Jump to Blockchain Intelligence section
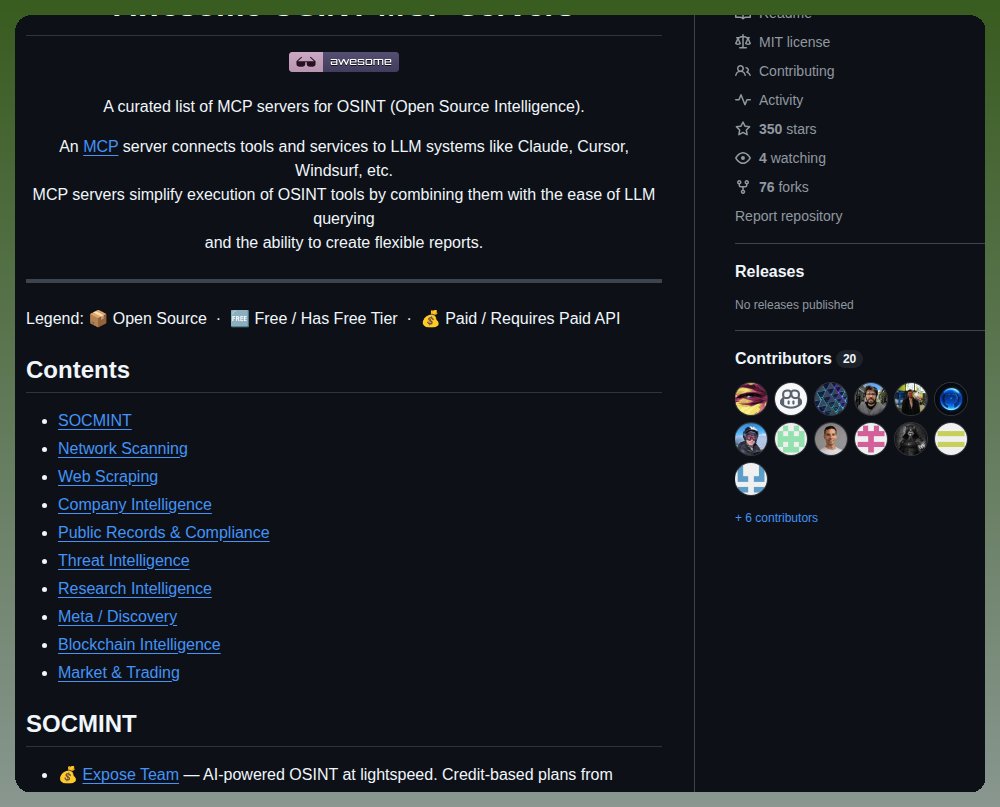Viewport: 1000px width, 807px height. coord(139,645)
